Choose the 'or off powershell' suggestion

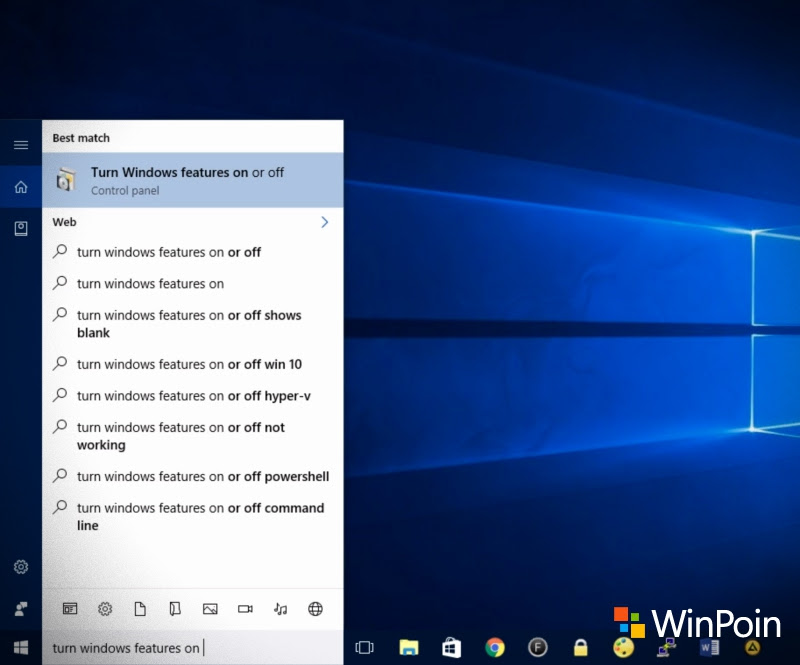tap(193, 476)
